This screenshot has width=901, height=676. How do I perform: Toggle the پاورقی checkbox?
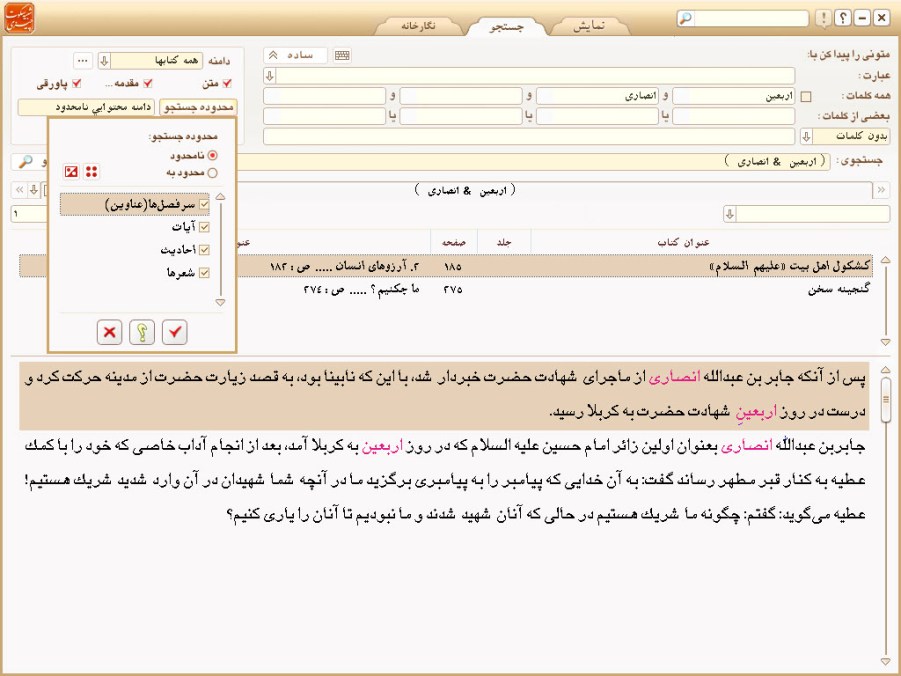(x=76, y=83)
